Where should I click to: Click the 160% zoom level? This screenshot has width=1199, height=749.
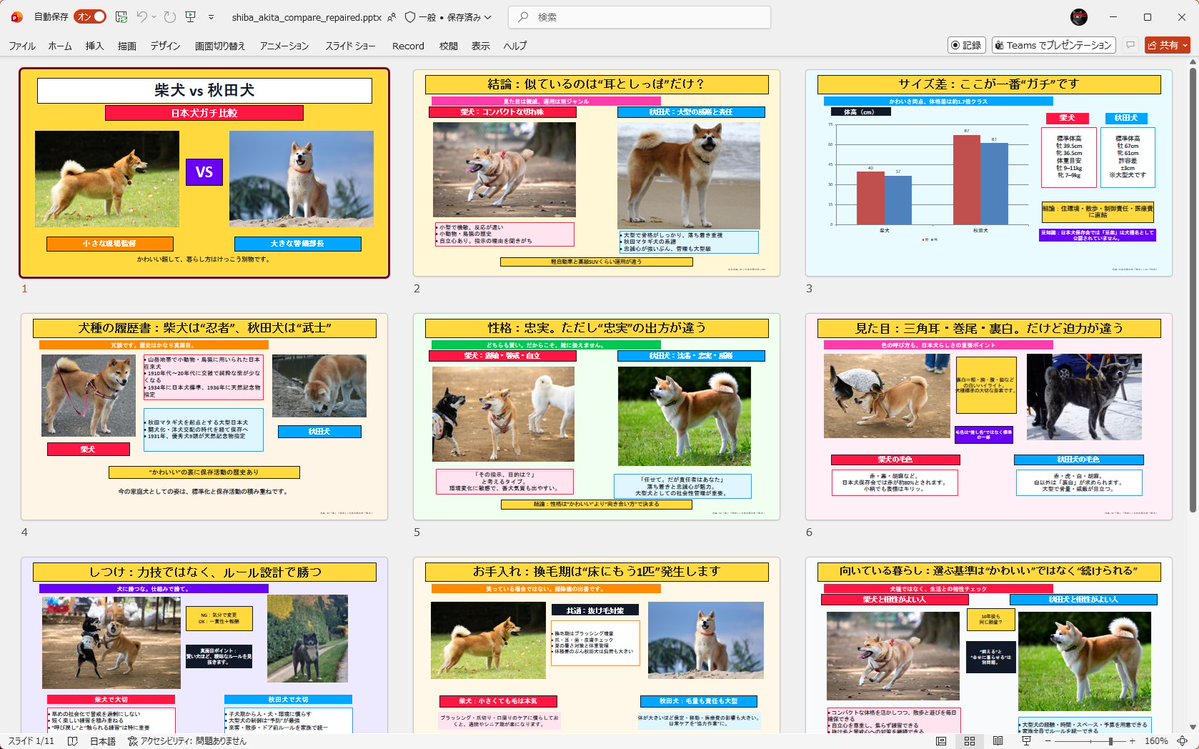[x=1156, y=741]
